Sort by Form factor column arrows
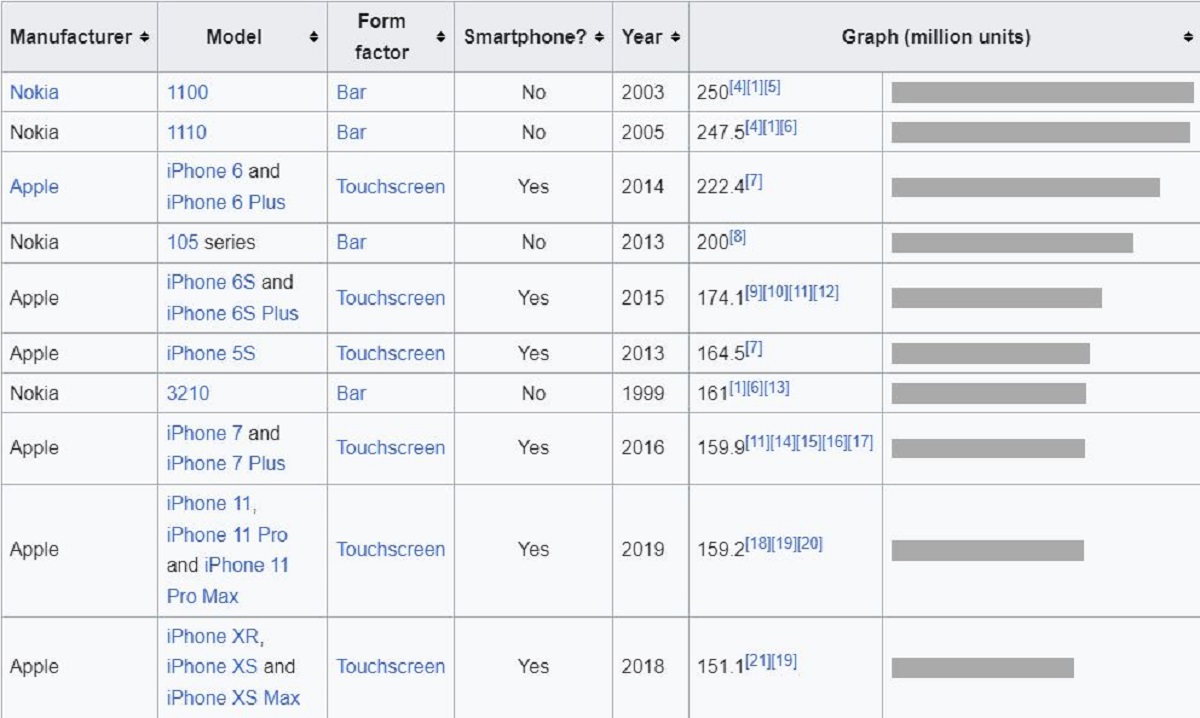Viewport: 1200px width, 718px height. (x=441, y=37)
